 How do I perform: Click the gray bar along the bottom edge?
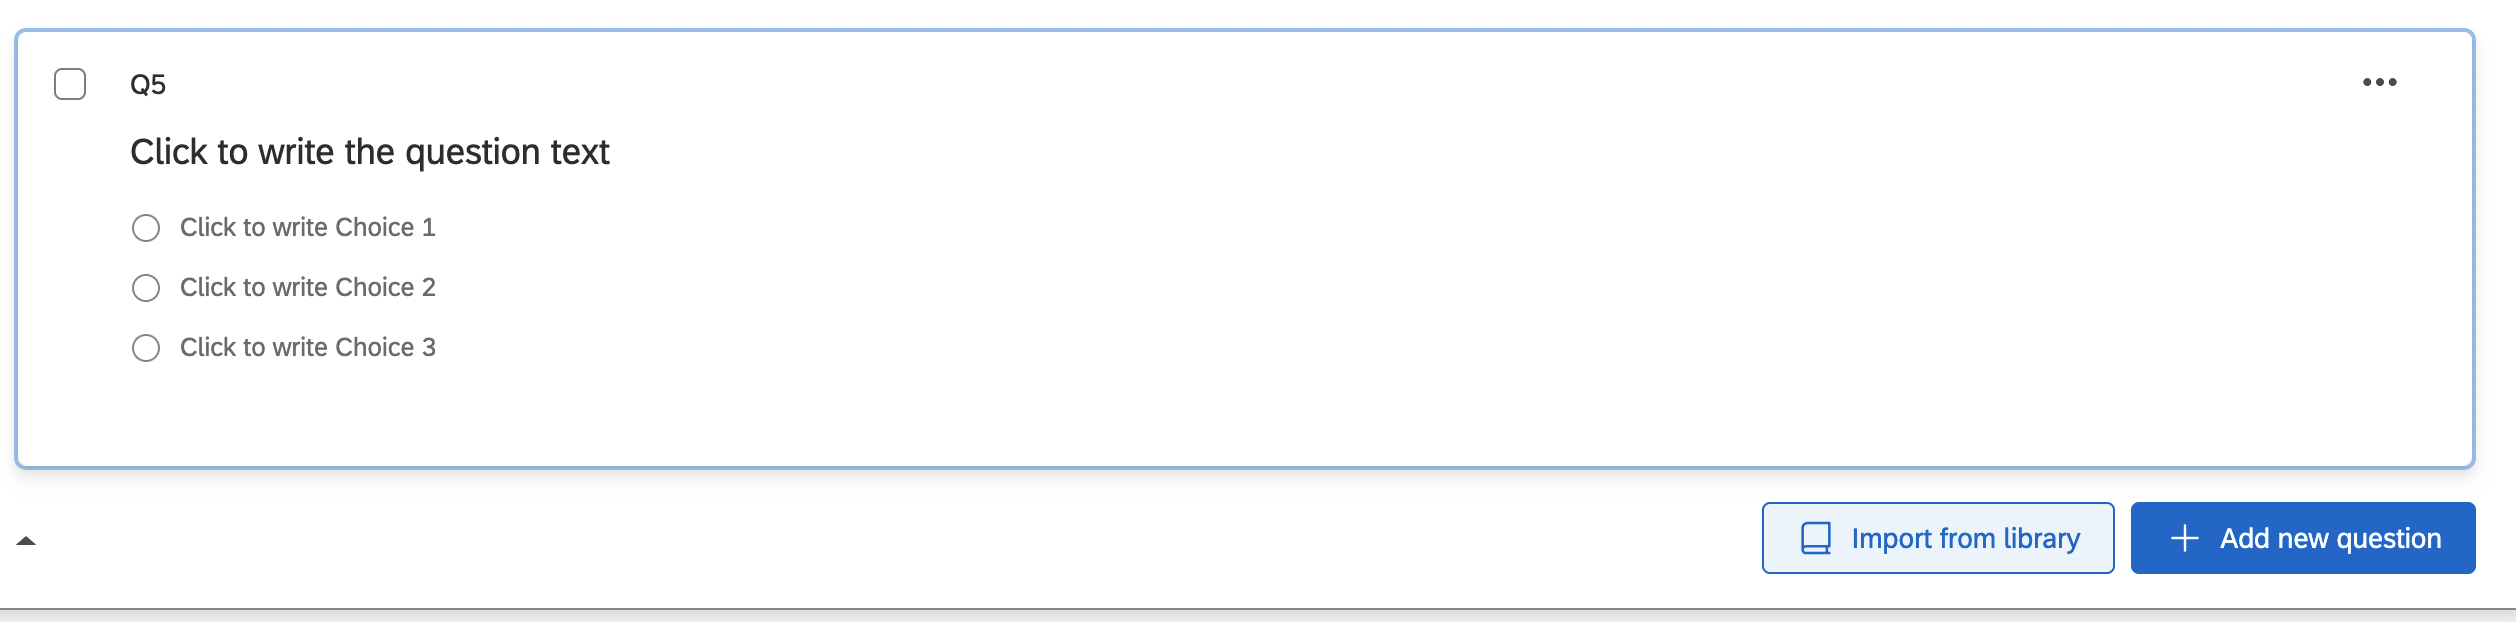[x=1258, y=615]
